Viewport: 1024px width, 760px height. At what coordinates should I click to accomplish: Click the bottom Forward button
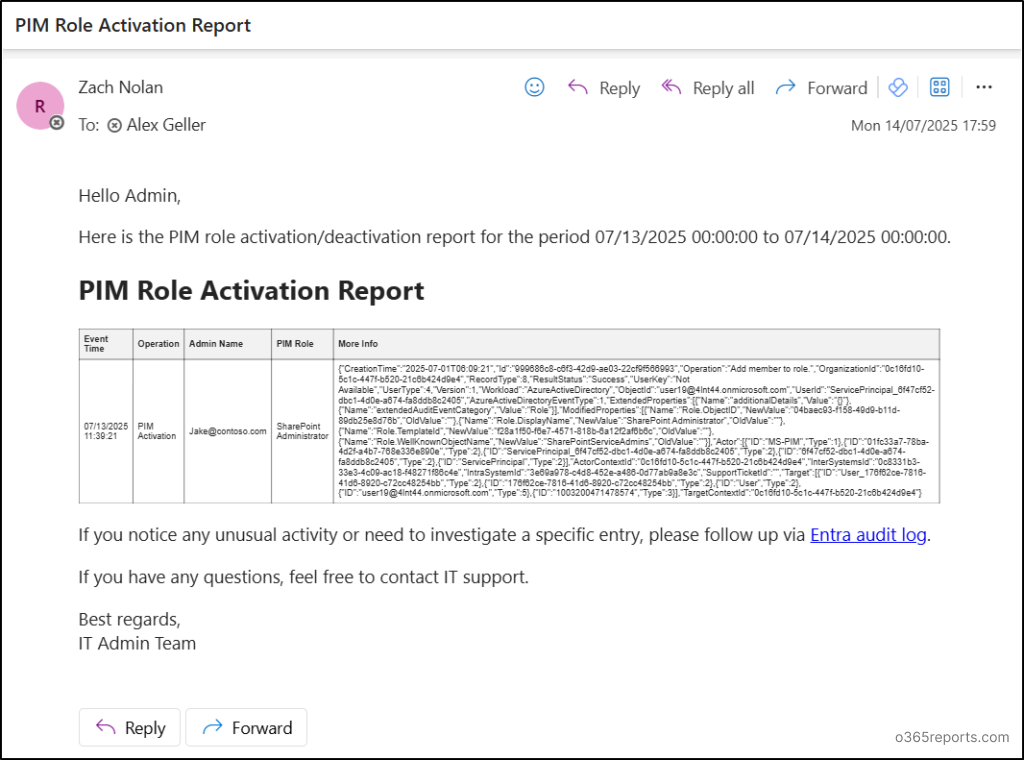pyautogui.click(x=246, y=727)
